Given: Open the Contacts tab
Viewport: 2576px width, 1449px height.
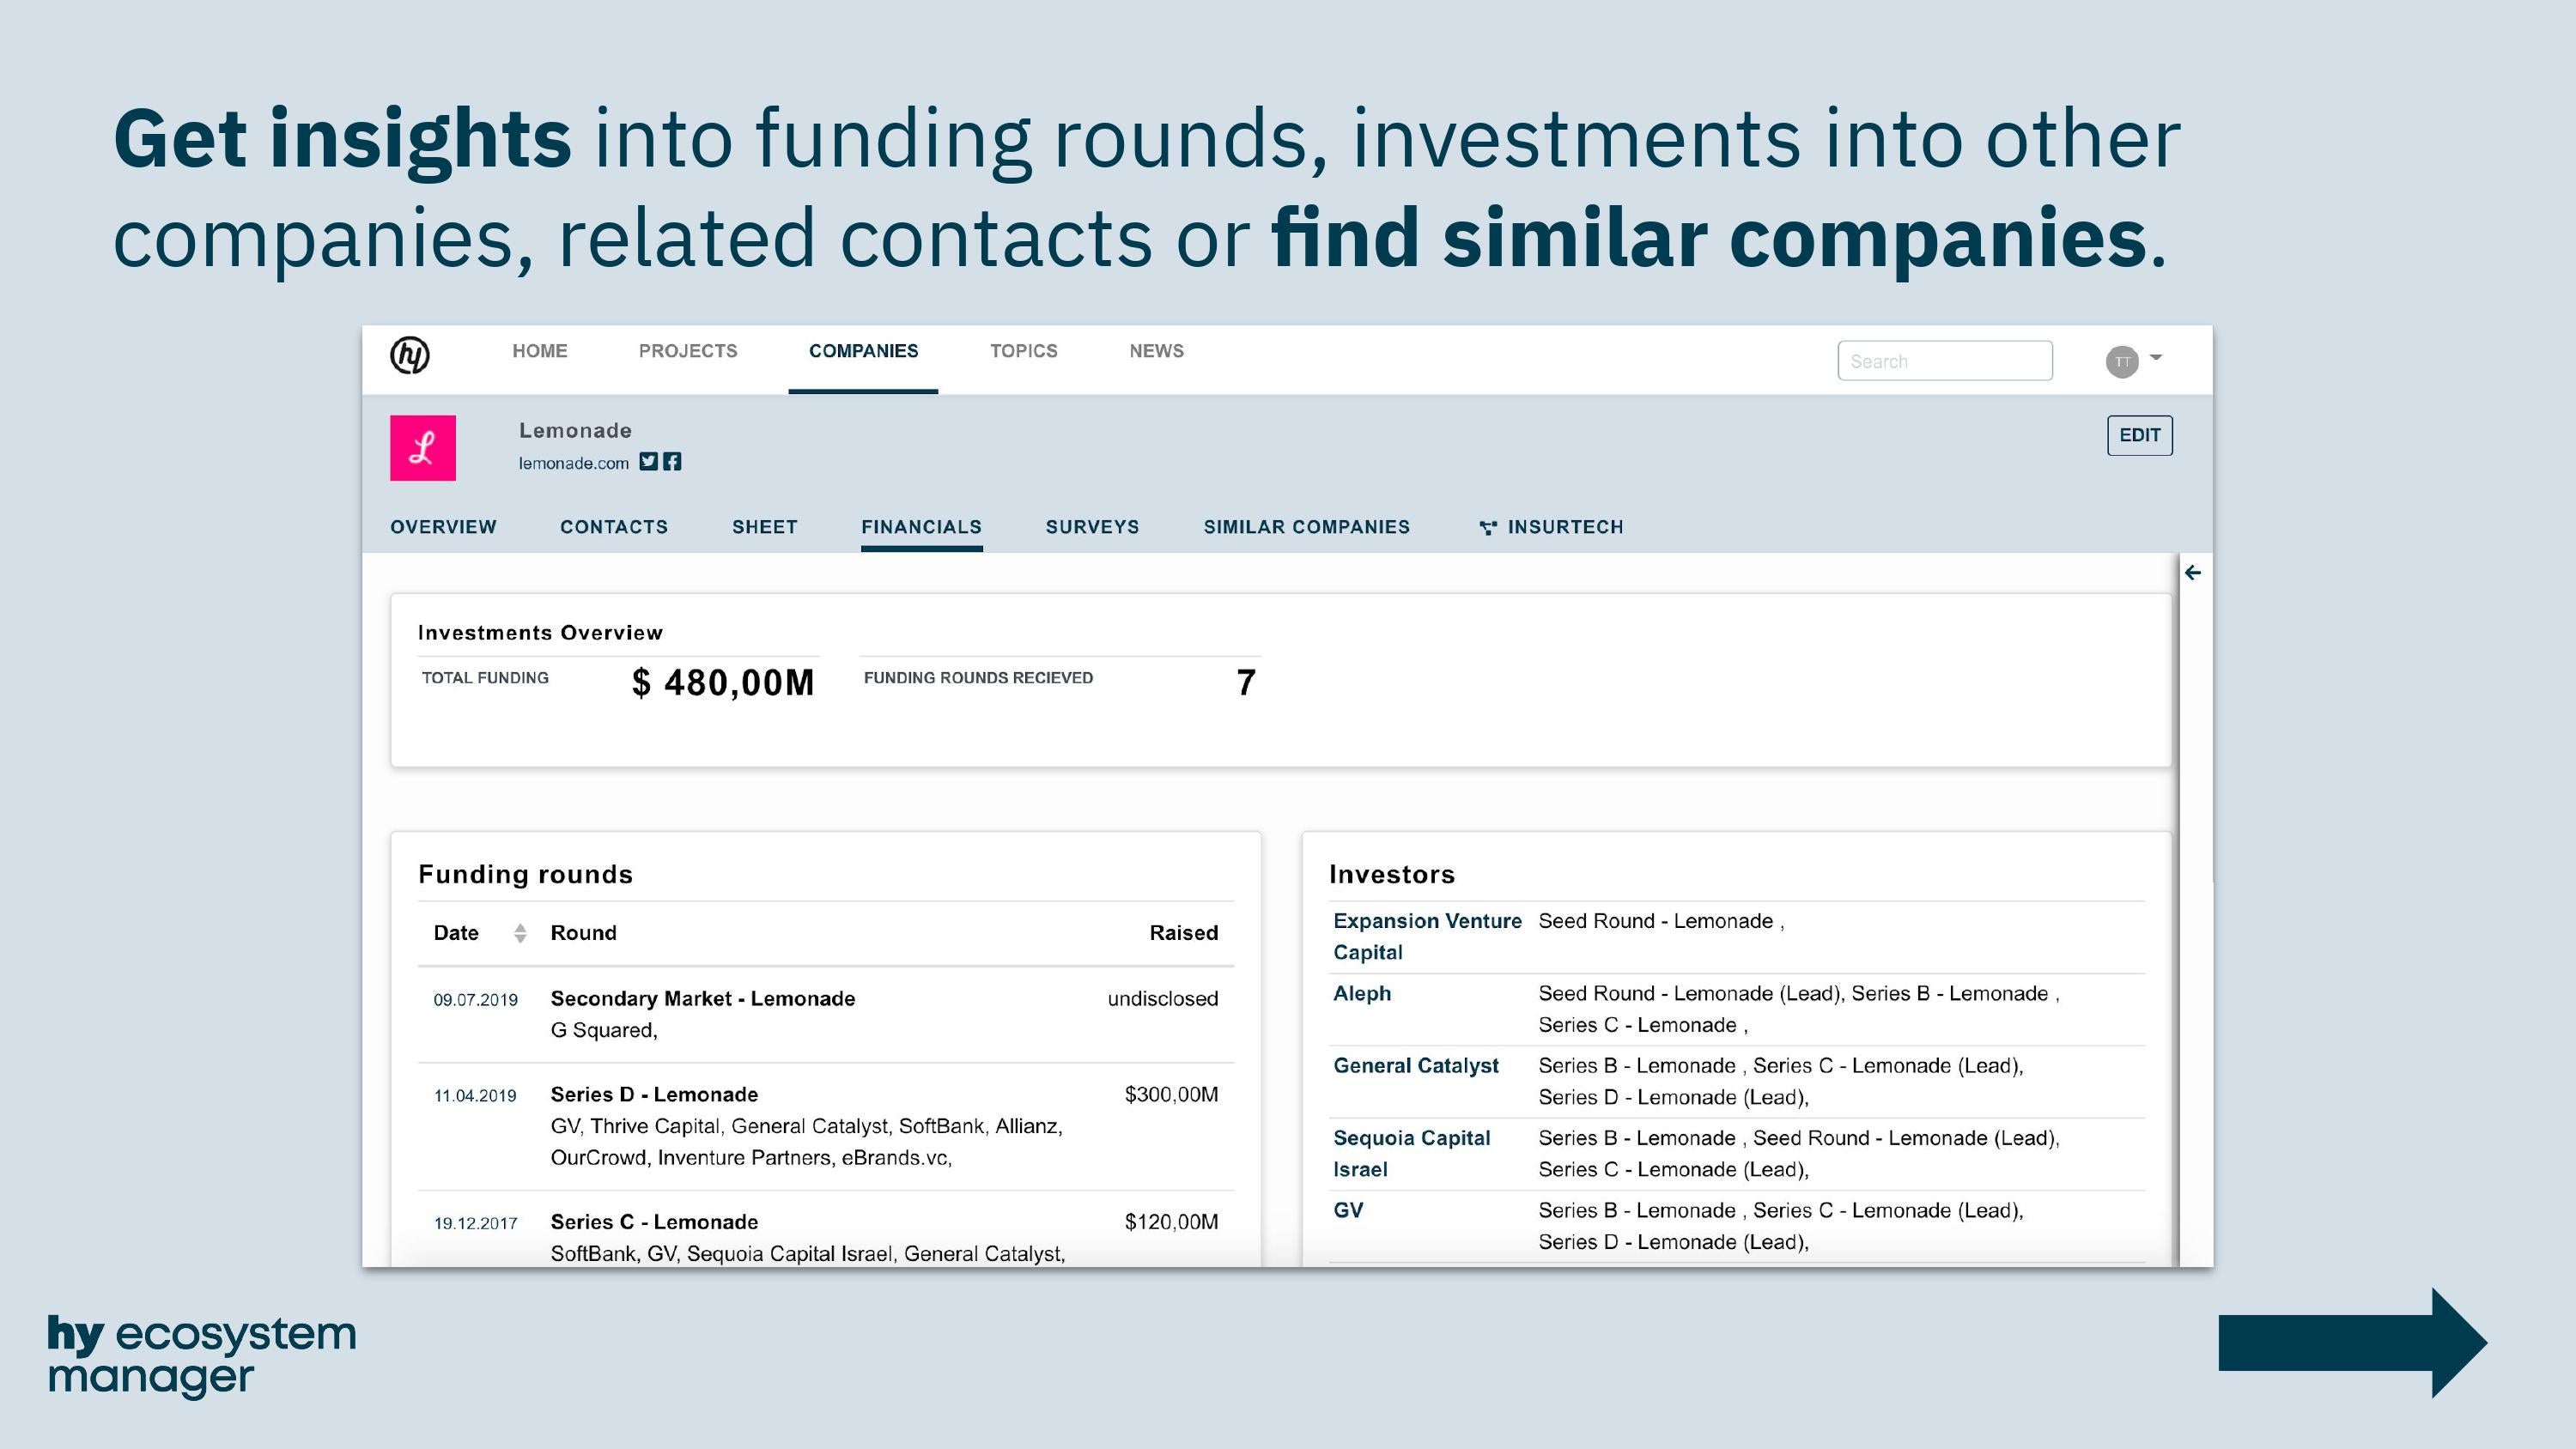Looking at the screenshot, I should click(613, 527).
